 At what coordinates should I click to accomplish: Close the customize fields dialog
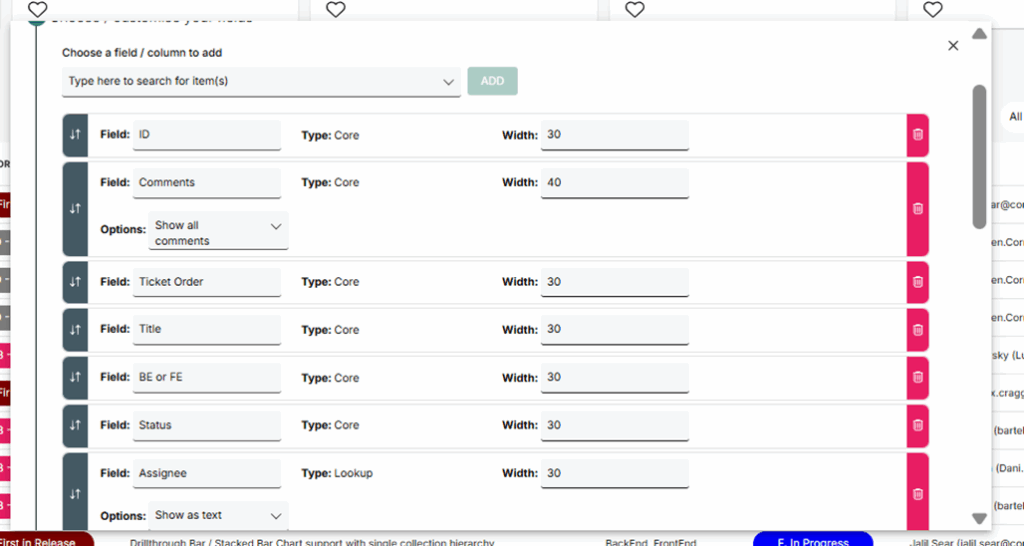(x=953, y=45)
